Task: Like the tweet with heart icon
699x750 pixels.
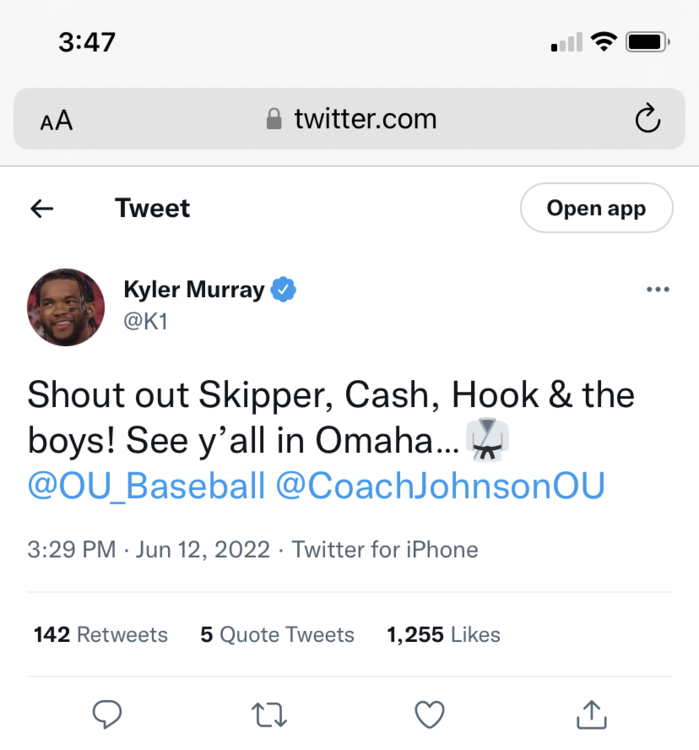Action: tap(429, 714)
